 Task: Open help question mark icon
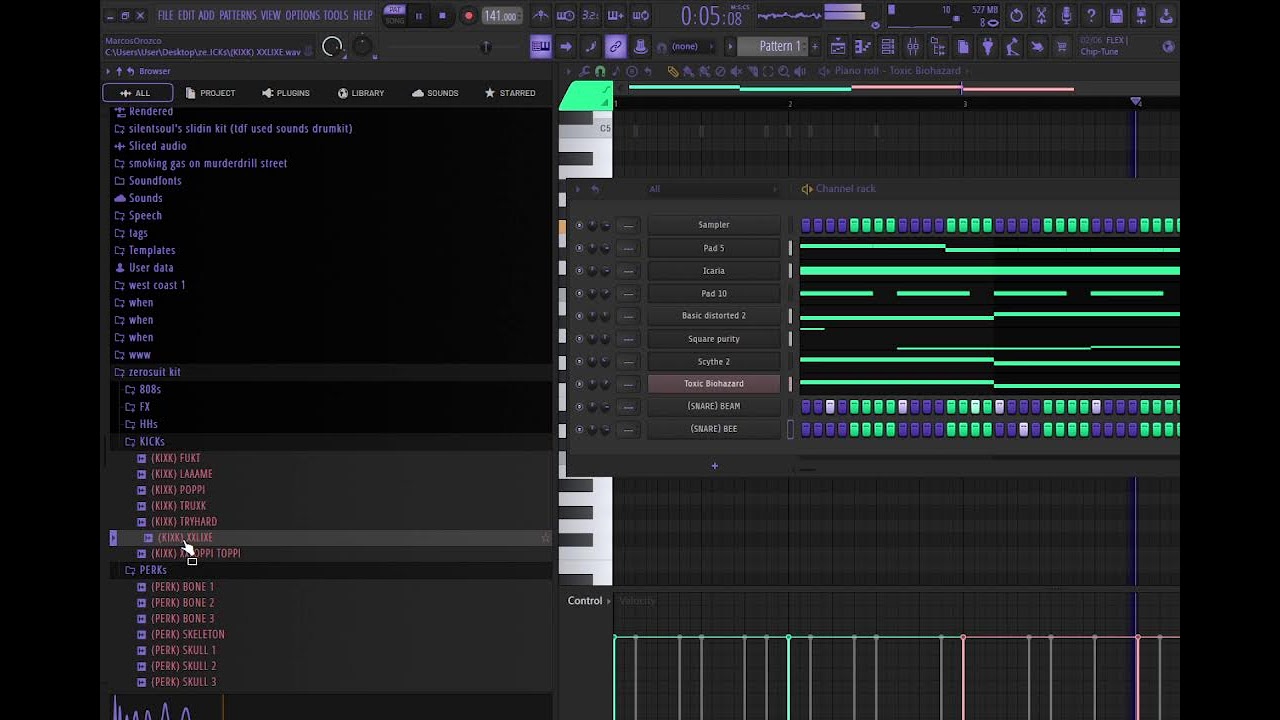[x=1091, y=16]
